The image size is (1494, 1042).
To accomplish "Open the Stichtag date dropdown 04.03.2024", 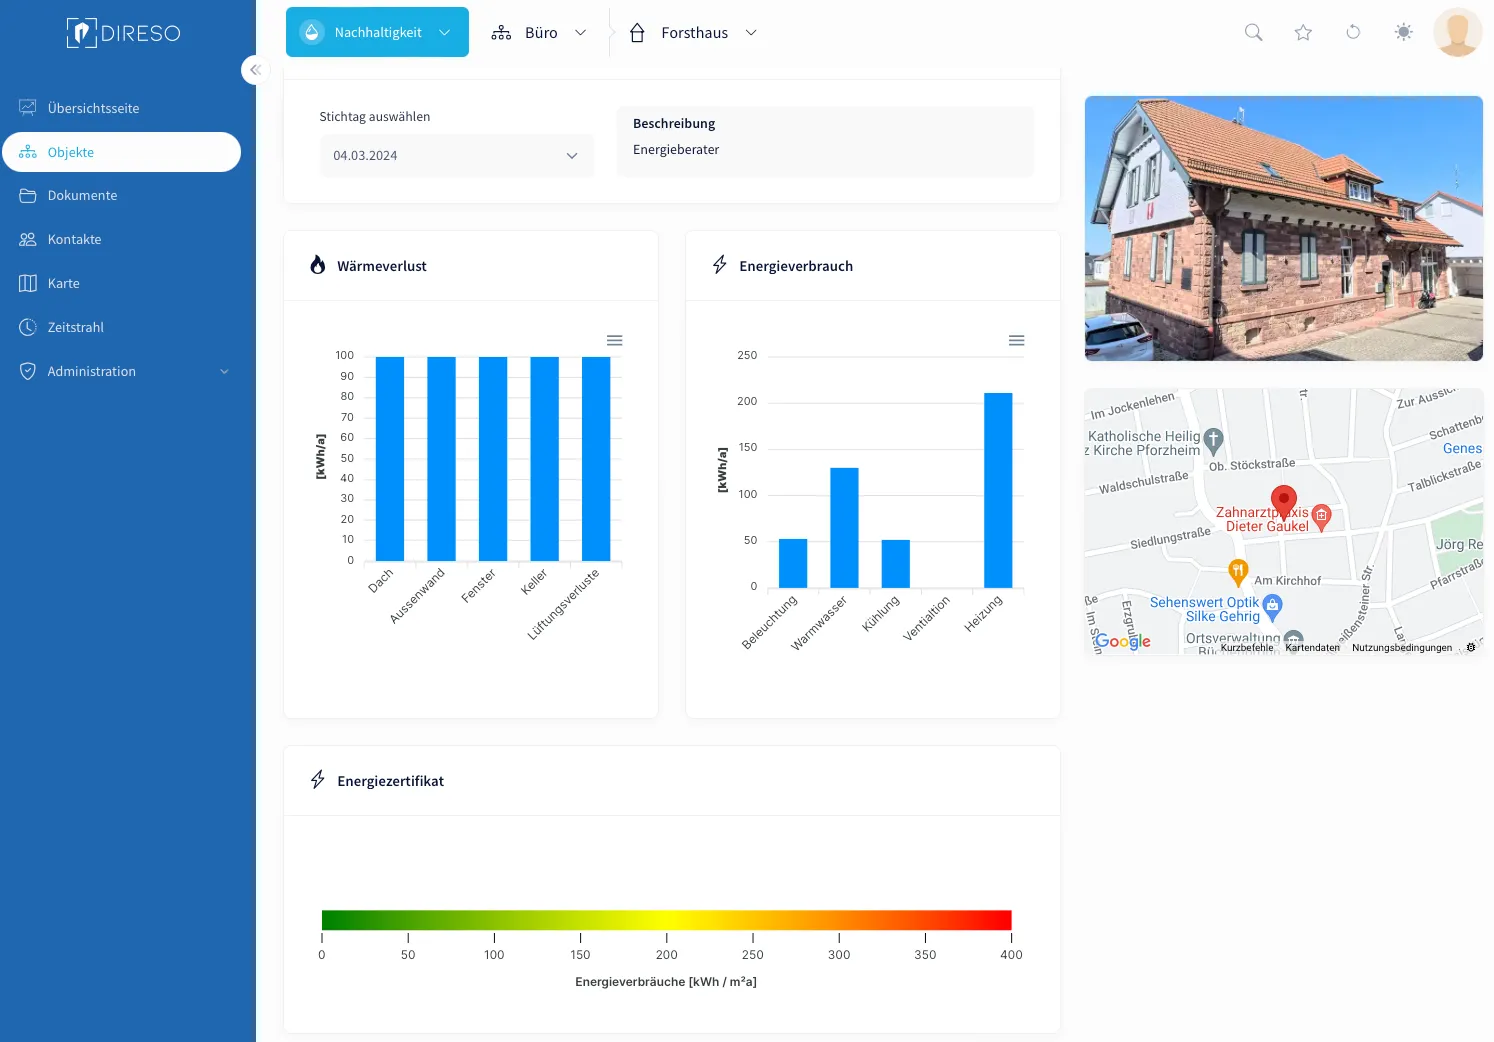I will coord(457,156).
